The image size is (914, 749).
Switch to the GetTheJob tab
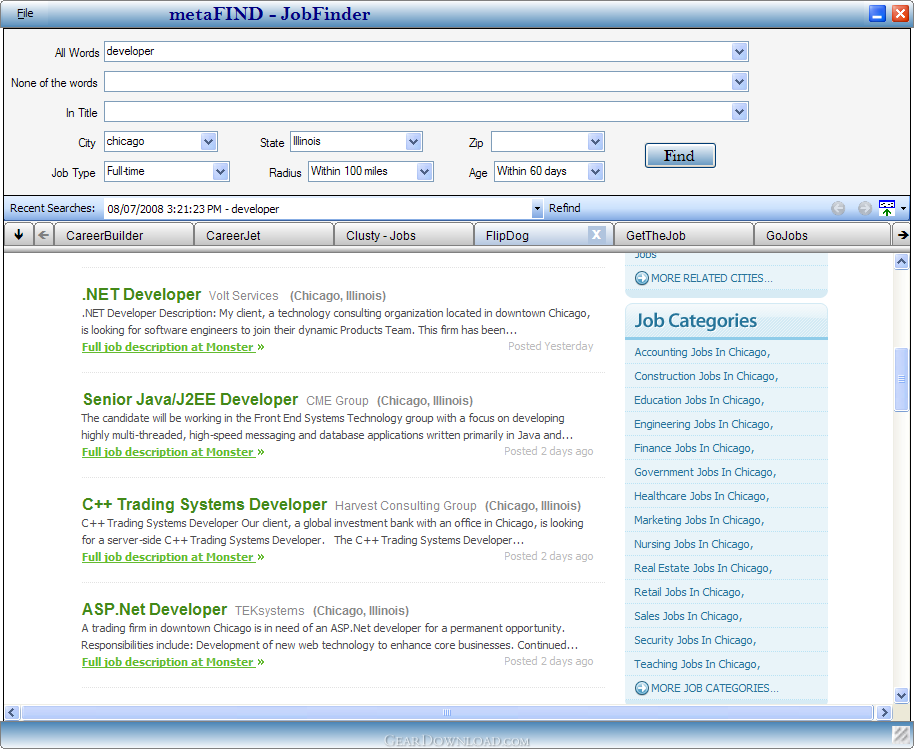pos(683,235)
